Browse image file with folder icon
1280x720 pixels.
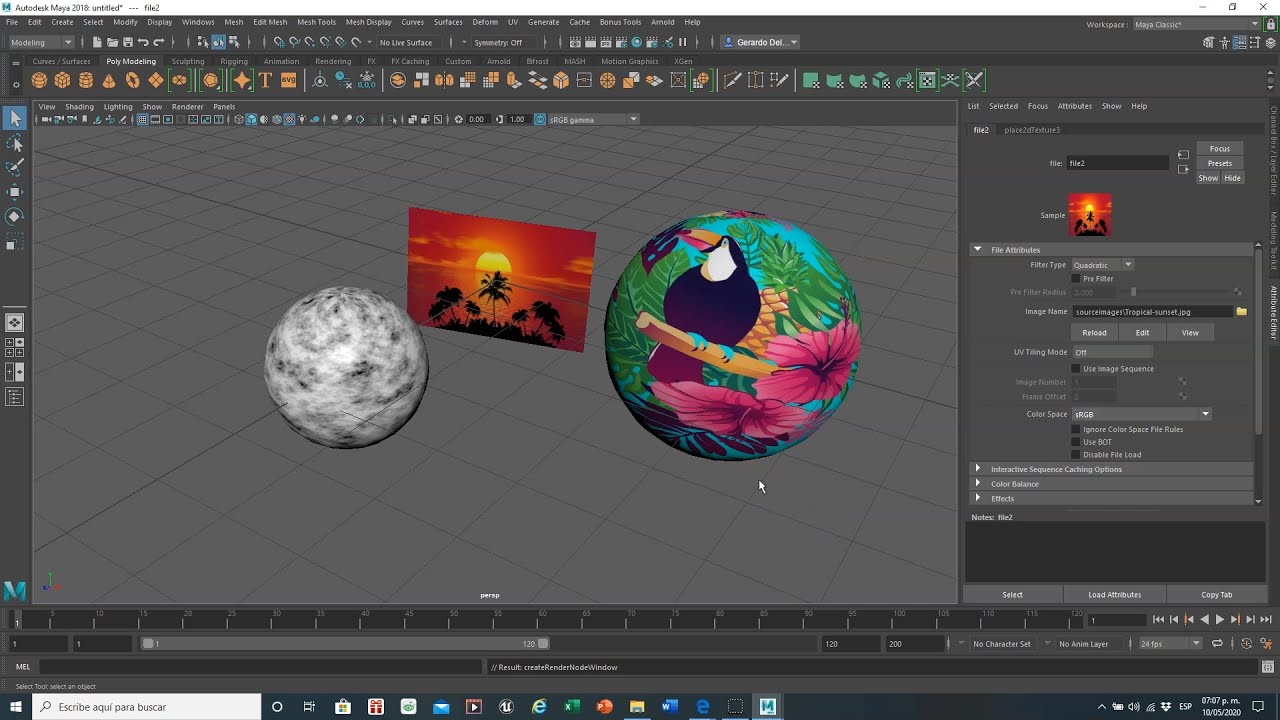(x=1241, y=312)
